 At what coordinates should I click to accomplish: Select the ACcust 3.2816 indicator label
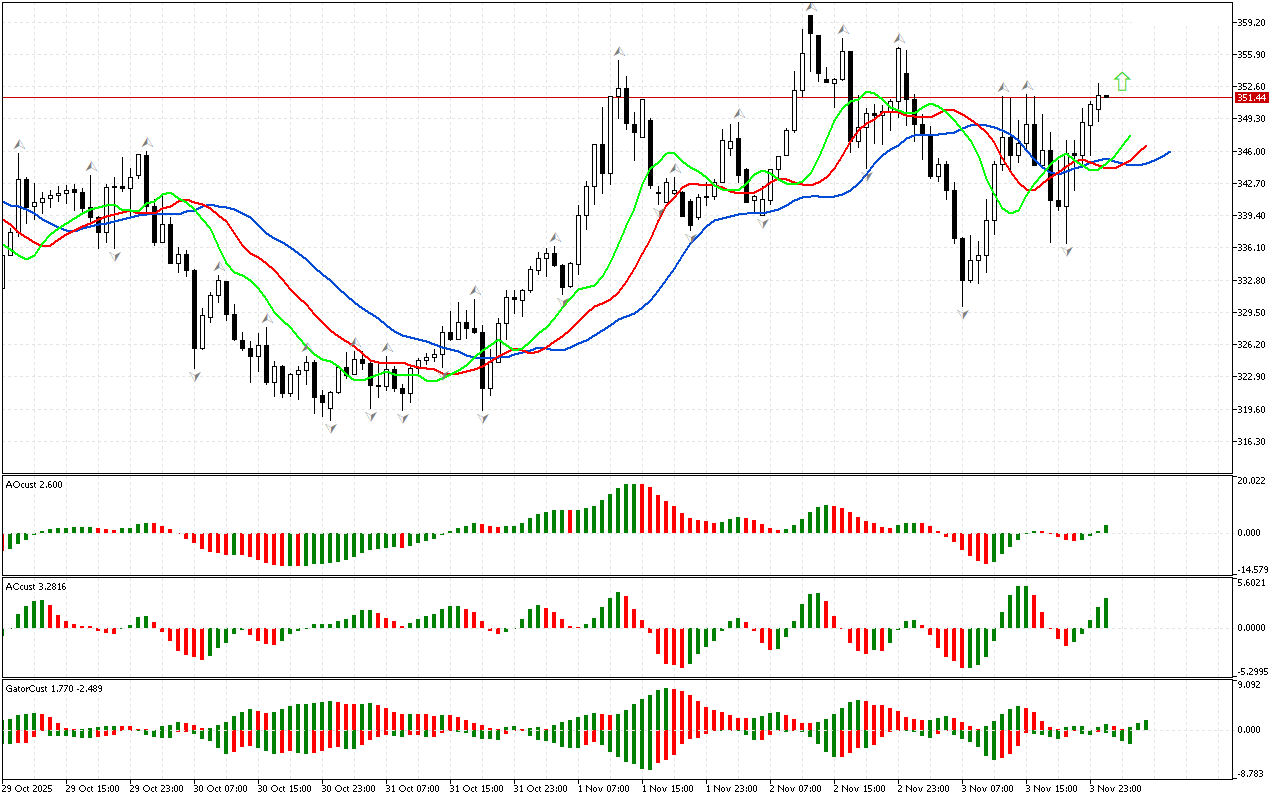coord(36,586)
